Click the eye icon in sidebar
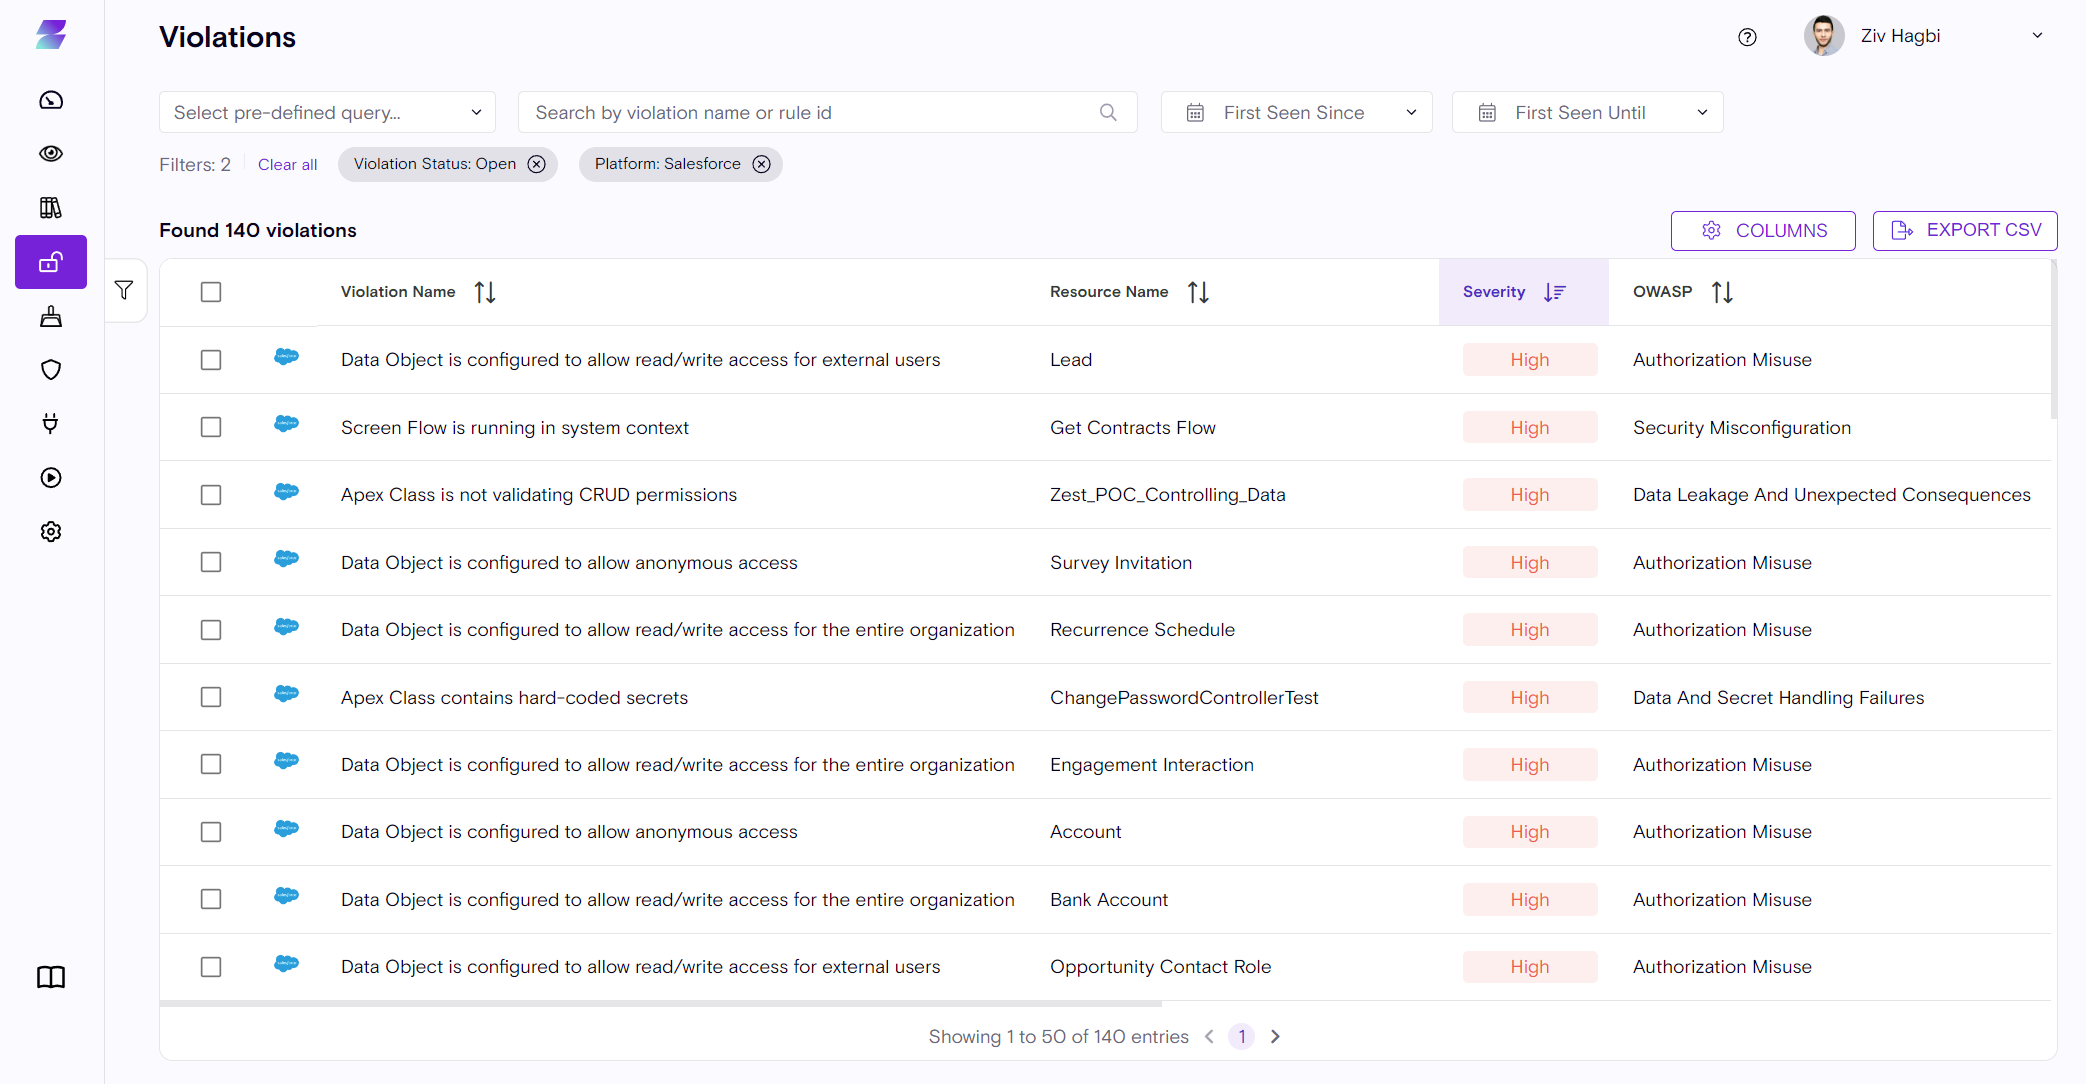Screen dimensions: 2086x1084 (51, 154)
